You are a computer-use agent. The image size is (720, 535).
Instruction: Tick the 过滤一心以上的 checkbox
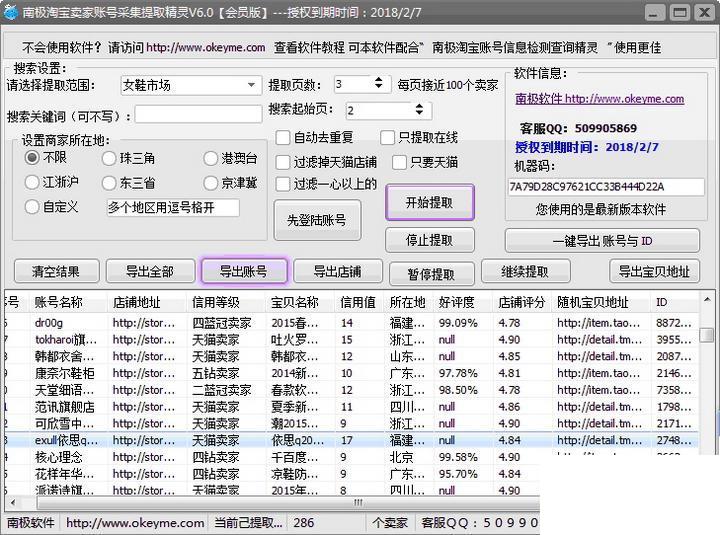tap(283, 184)
